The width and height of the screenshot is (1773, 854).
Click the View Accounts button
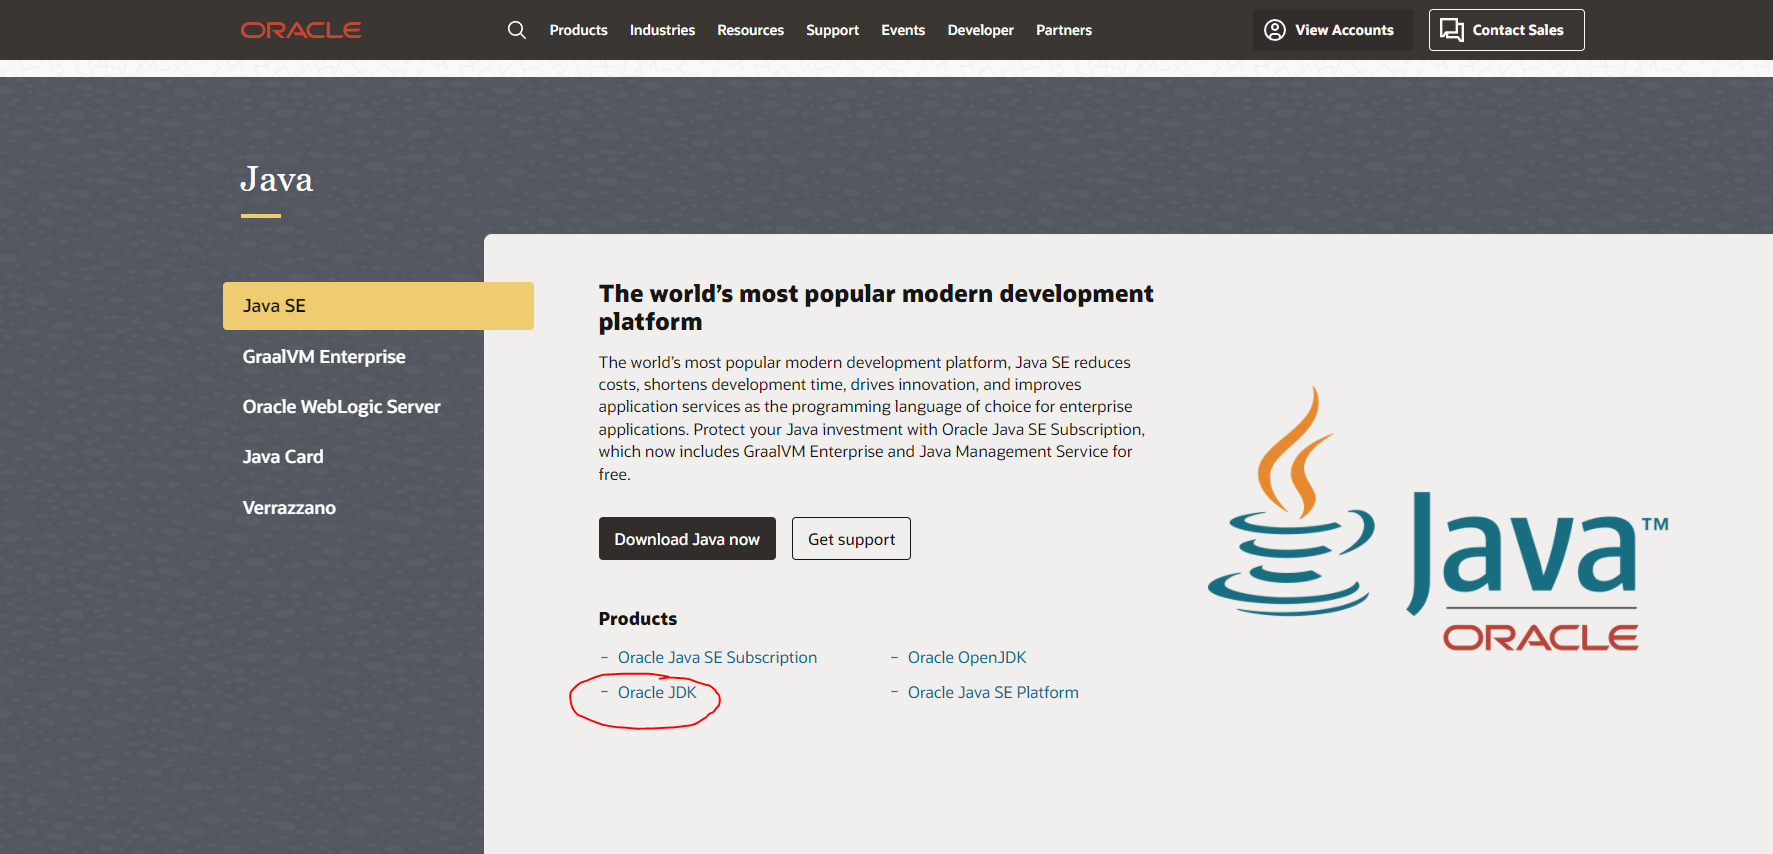(1332, 30)
